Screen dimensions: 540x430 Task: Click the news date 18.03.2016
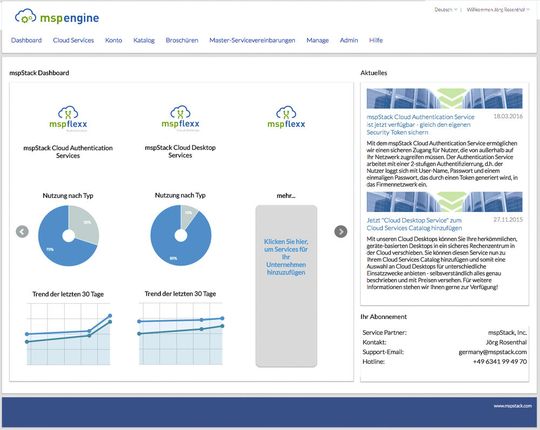[x=508, y=116]
